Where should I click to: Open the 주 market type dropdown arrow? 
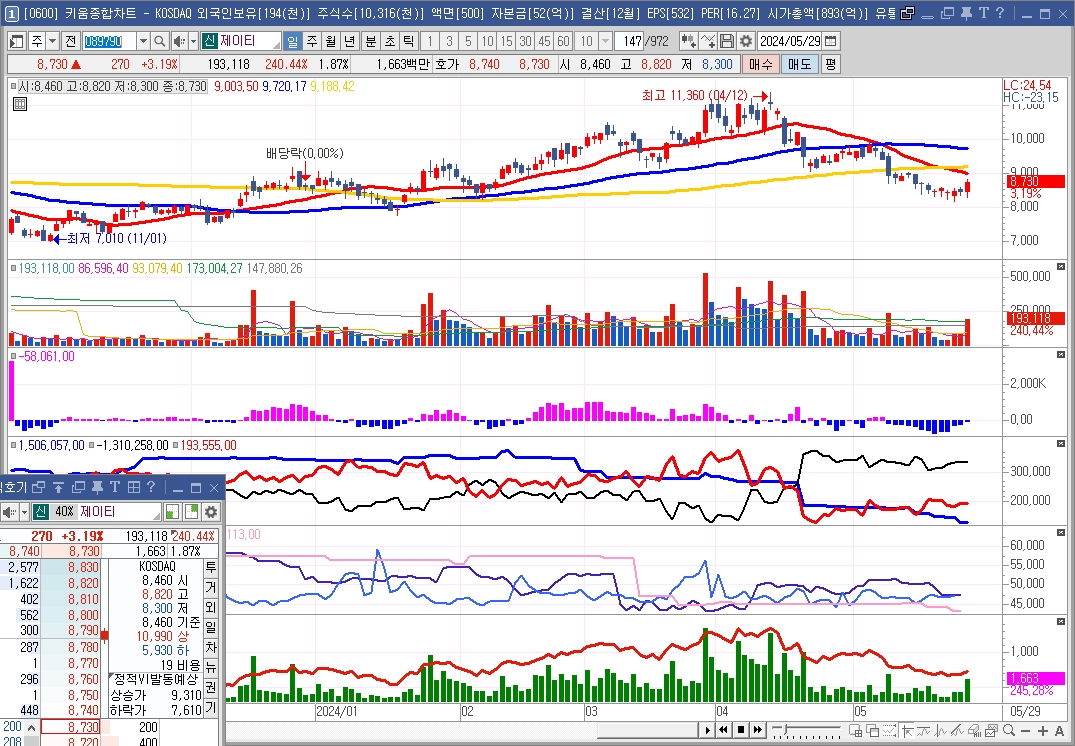click(x=53, y=41)
